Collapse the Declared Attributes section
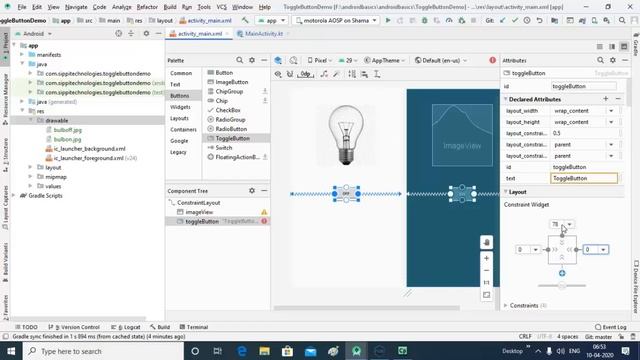This screenshot has height=360, width=640. click(x=506, y=99)
